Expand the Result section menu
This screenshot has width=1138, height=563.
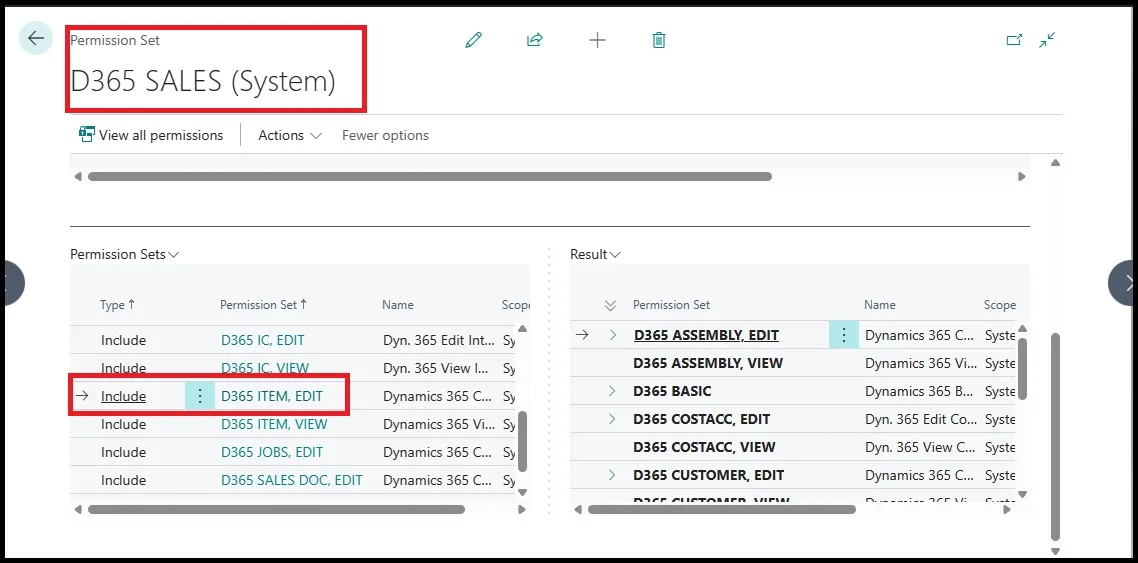pyautogui.click(x=596, y=255)
